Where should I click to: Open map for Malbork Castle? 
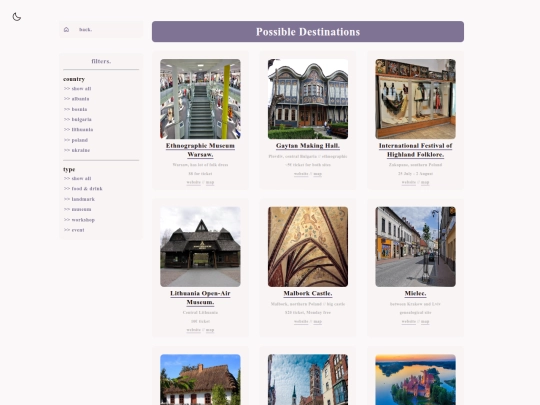point(318,321)
